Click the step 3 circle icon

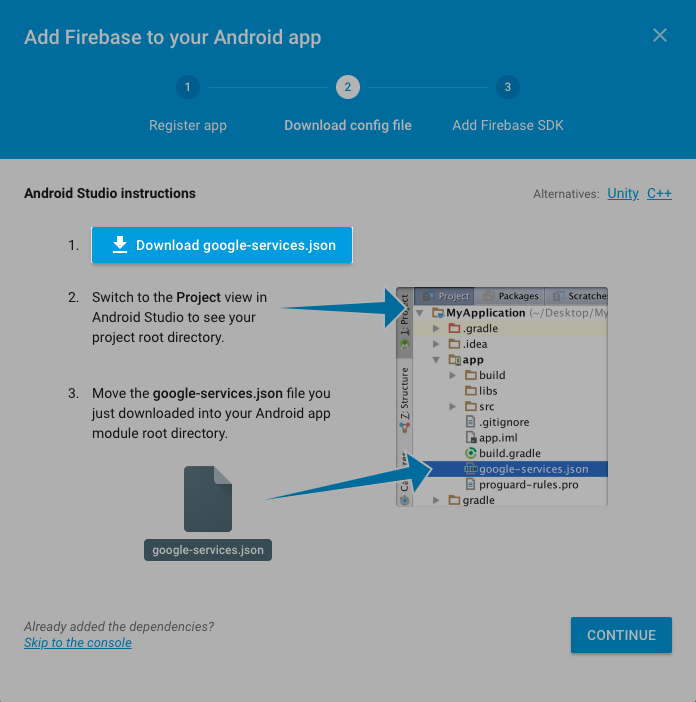tap(508, 87)
